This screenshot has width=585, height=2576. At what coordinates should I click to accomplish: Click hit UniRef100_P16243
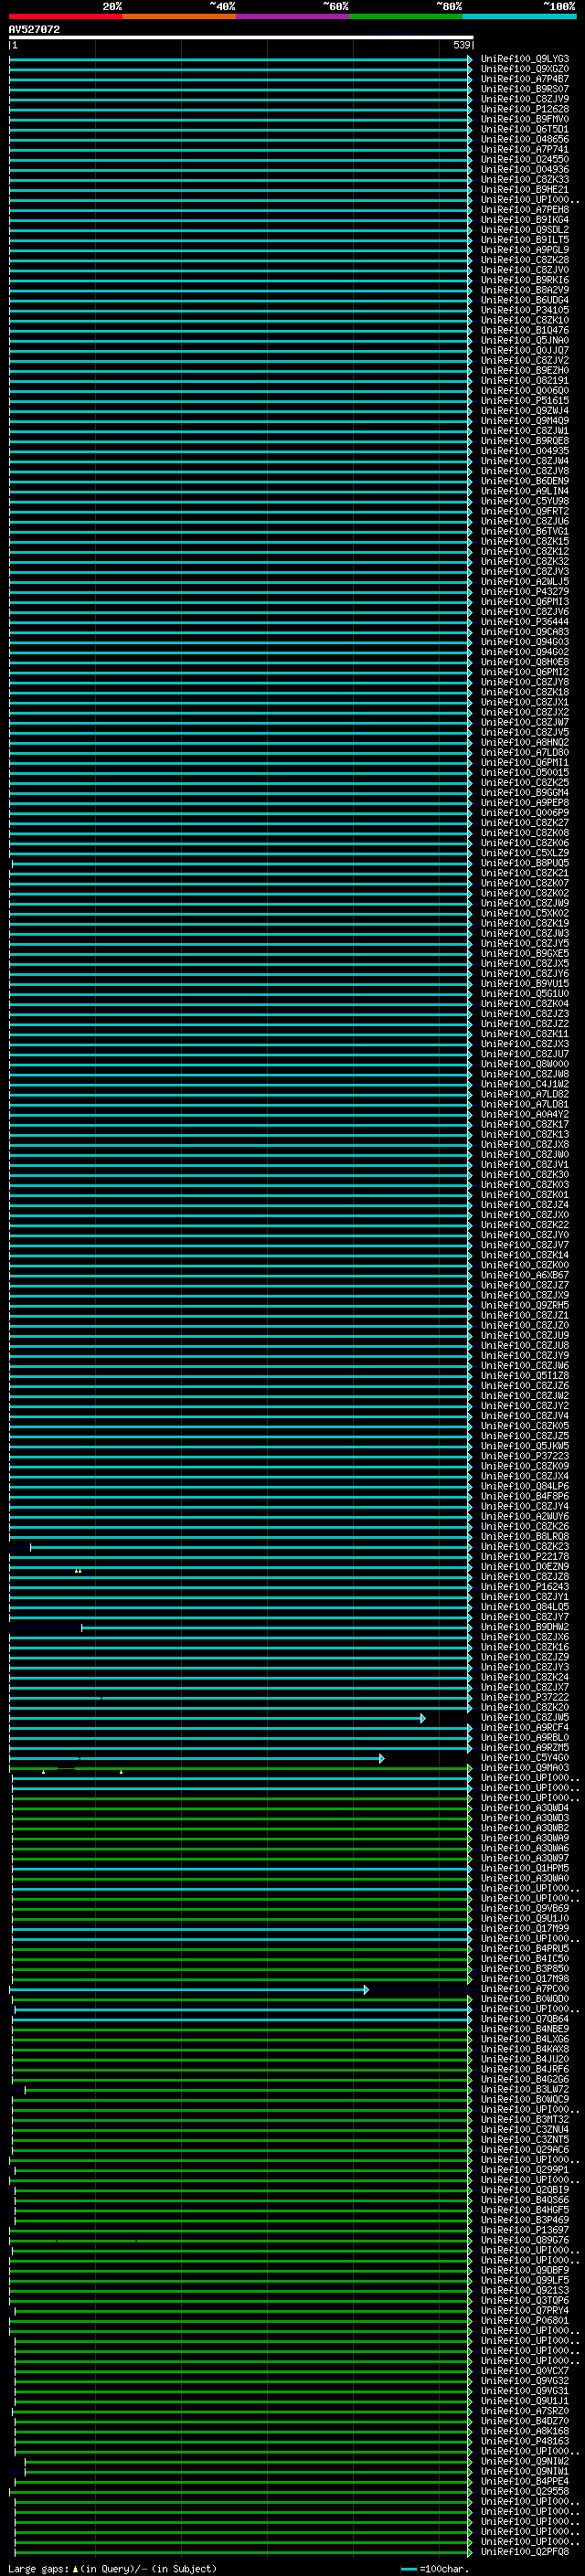[524, 1587]
